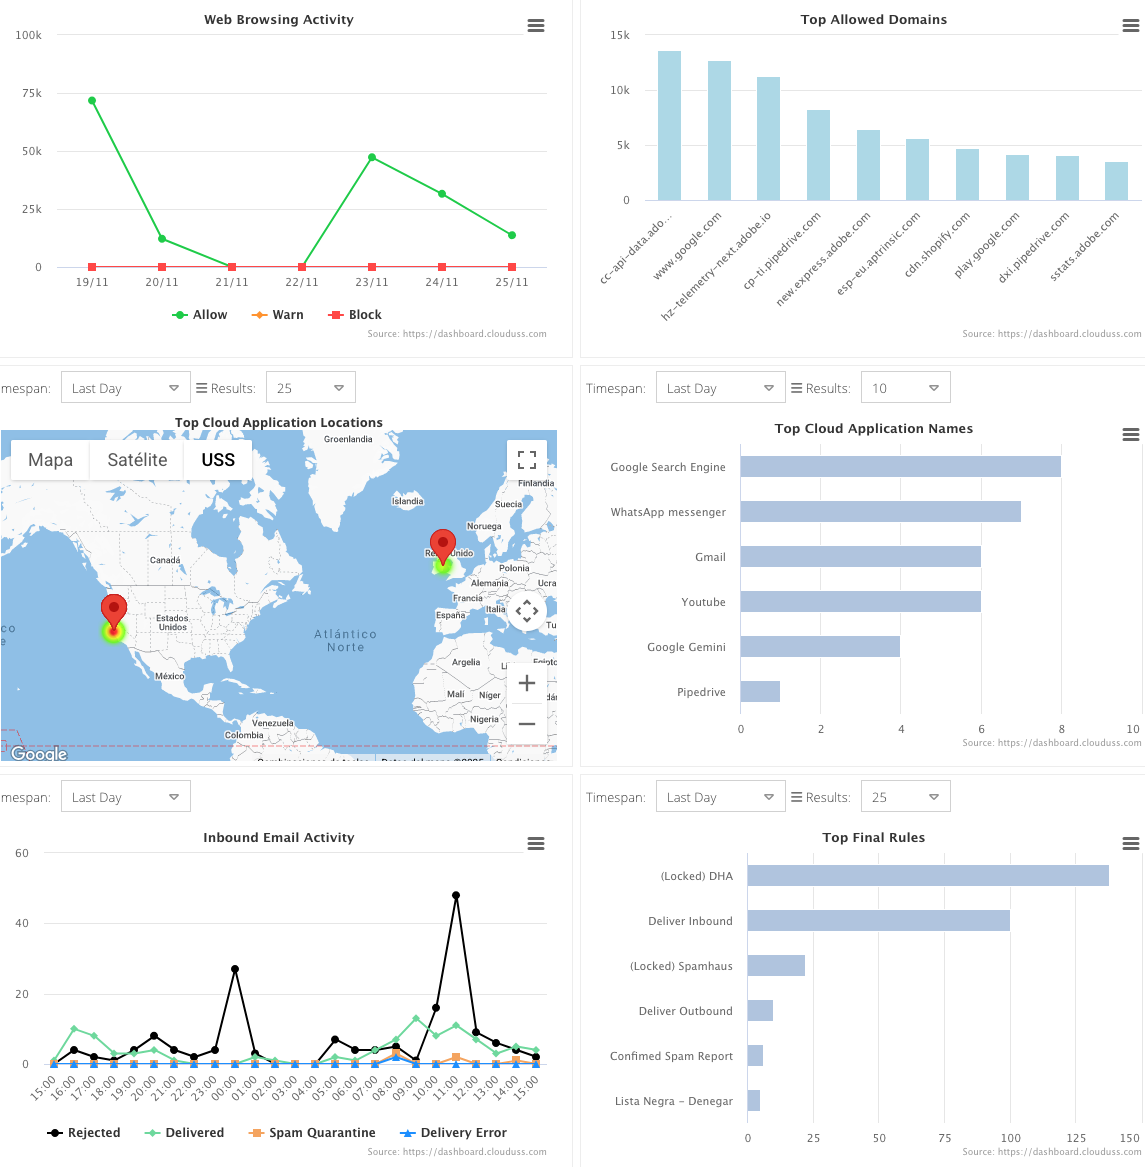Toggle fullscreen view on the map

click(527, 460)
